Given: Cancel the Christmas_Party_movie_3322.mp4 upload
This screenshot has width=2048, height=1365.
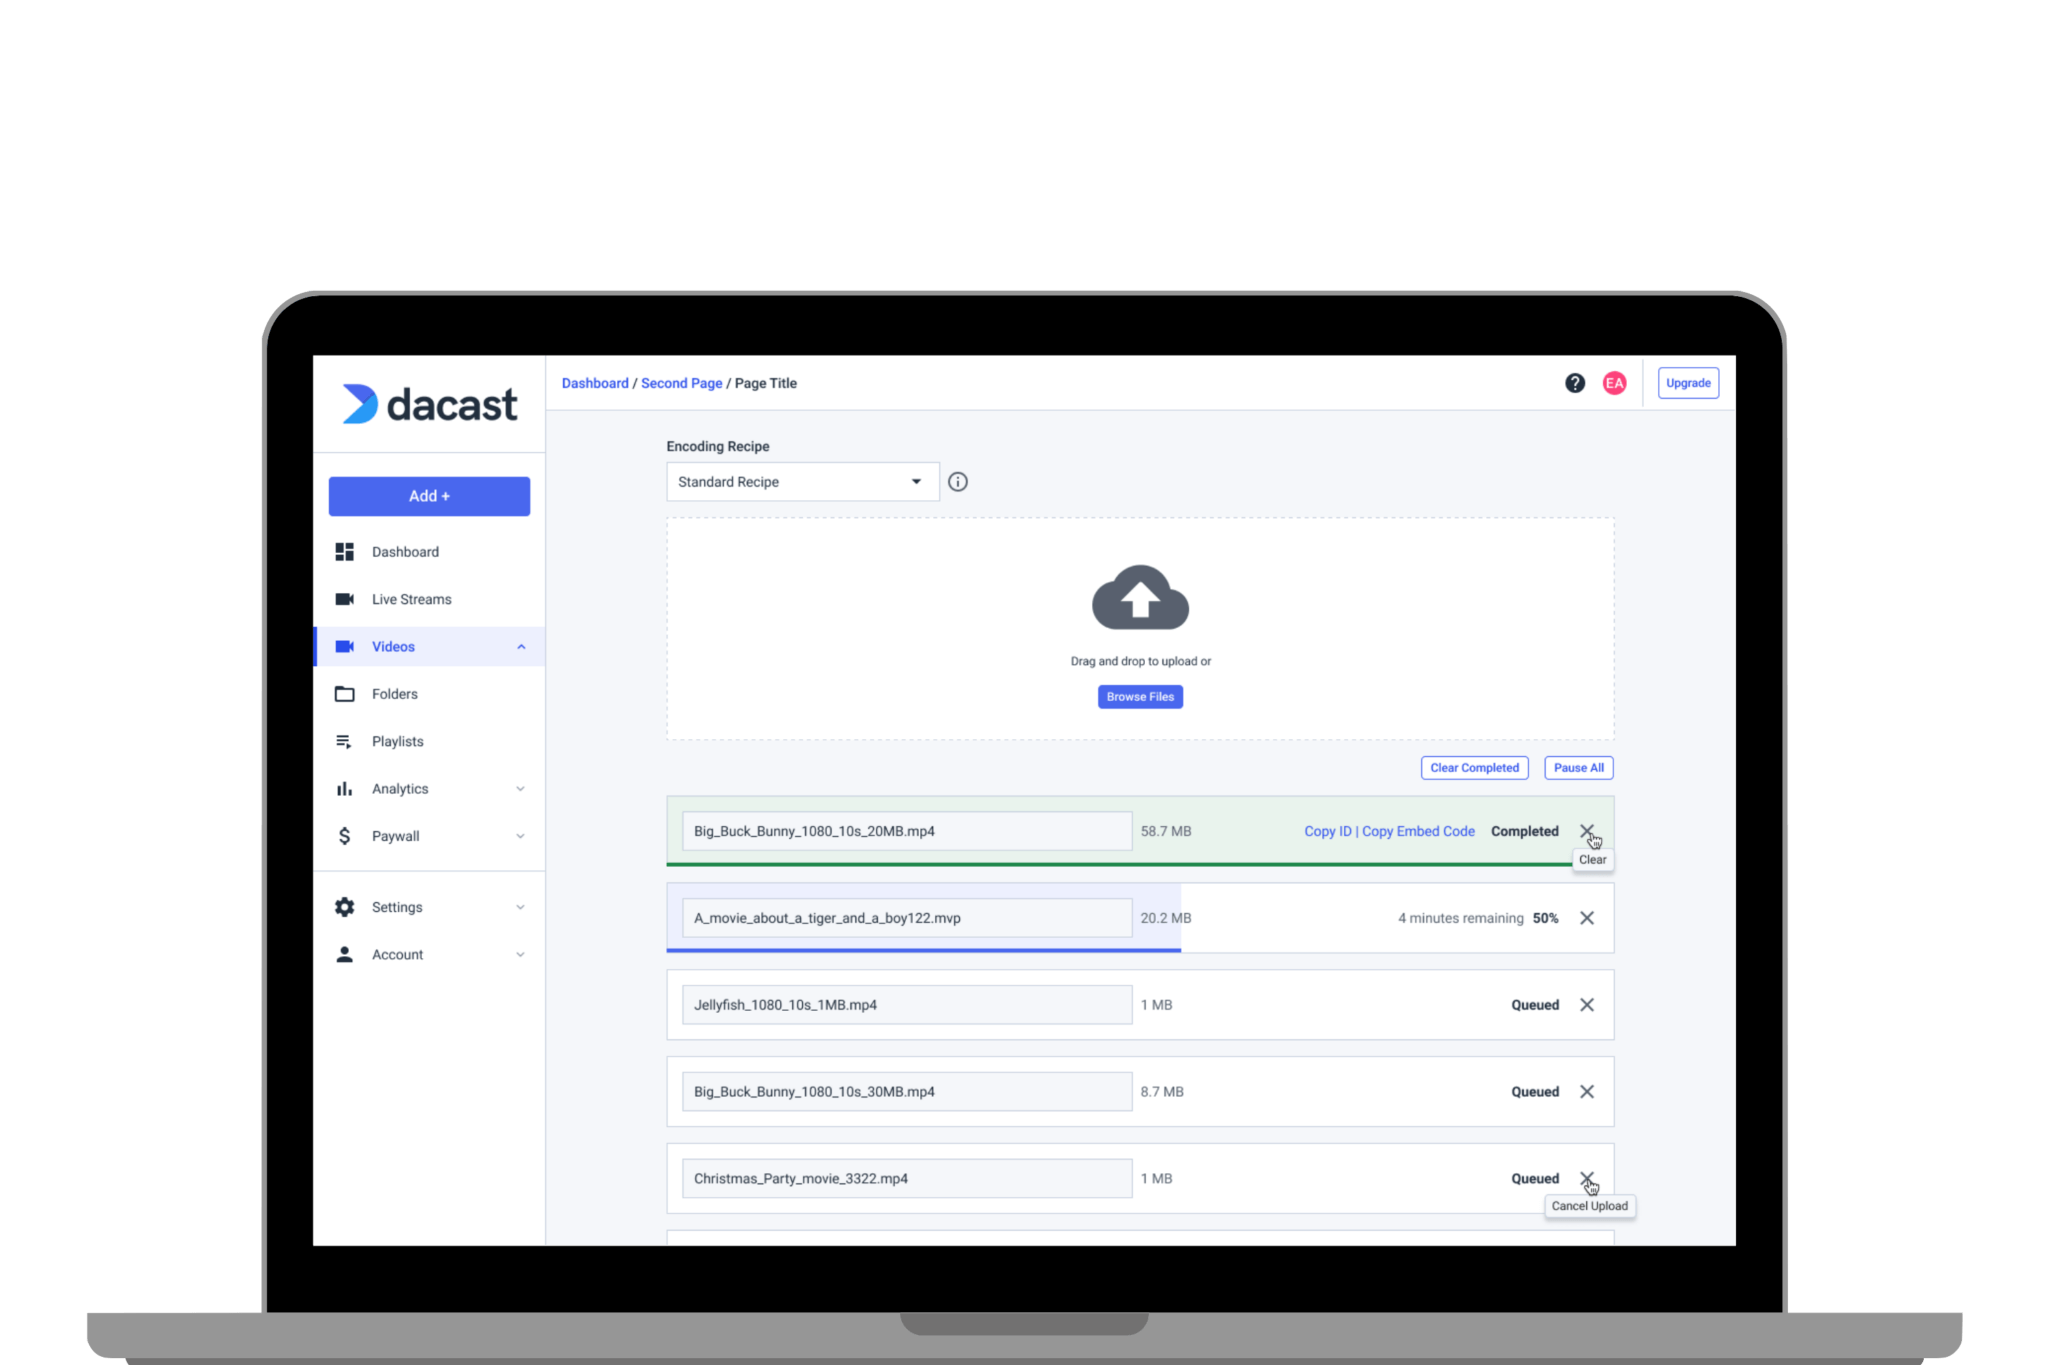Looking at the screenshot, I should 1588,1178.
